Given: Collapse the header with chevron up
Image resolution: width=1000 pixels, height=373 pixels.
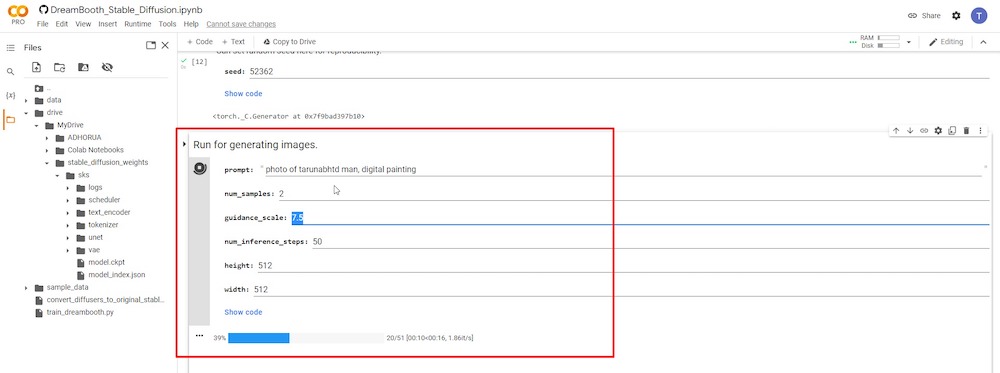Looking at the screenshot, I should pos(983,42).
